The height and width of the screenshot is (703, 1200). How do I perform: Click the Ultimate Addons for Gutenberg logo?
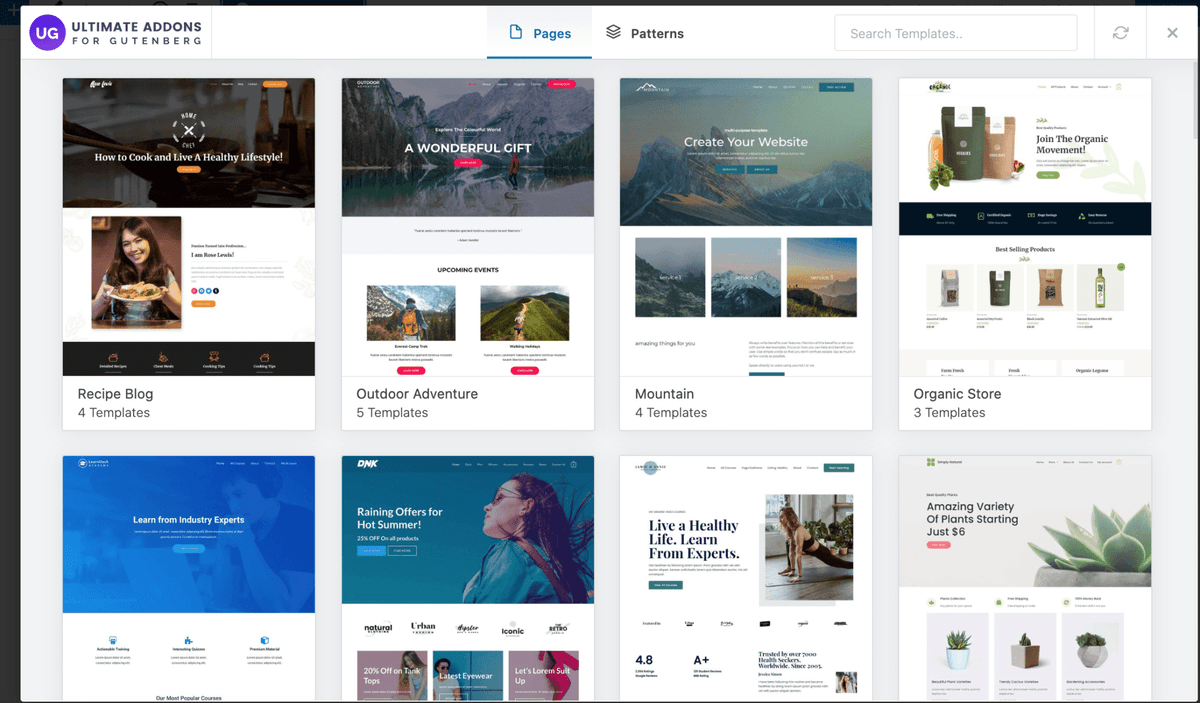pos(116,33)
